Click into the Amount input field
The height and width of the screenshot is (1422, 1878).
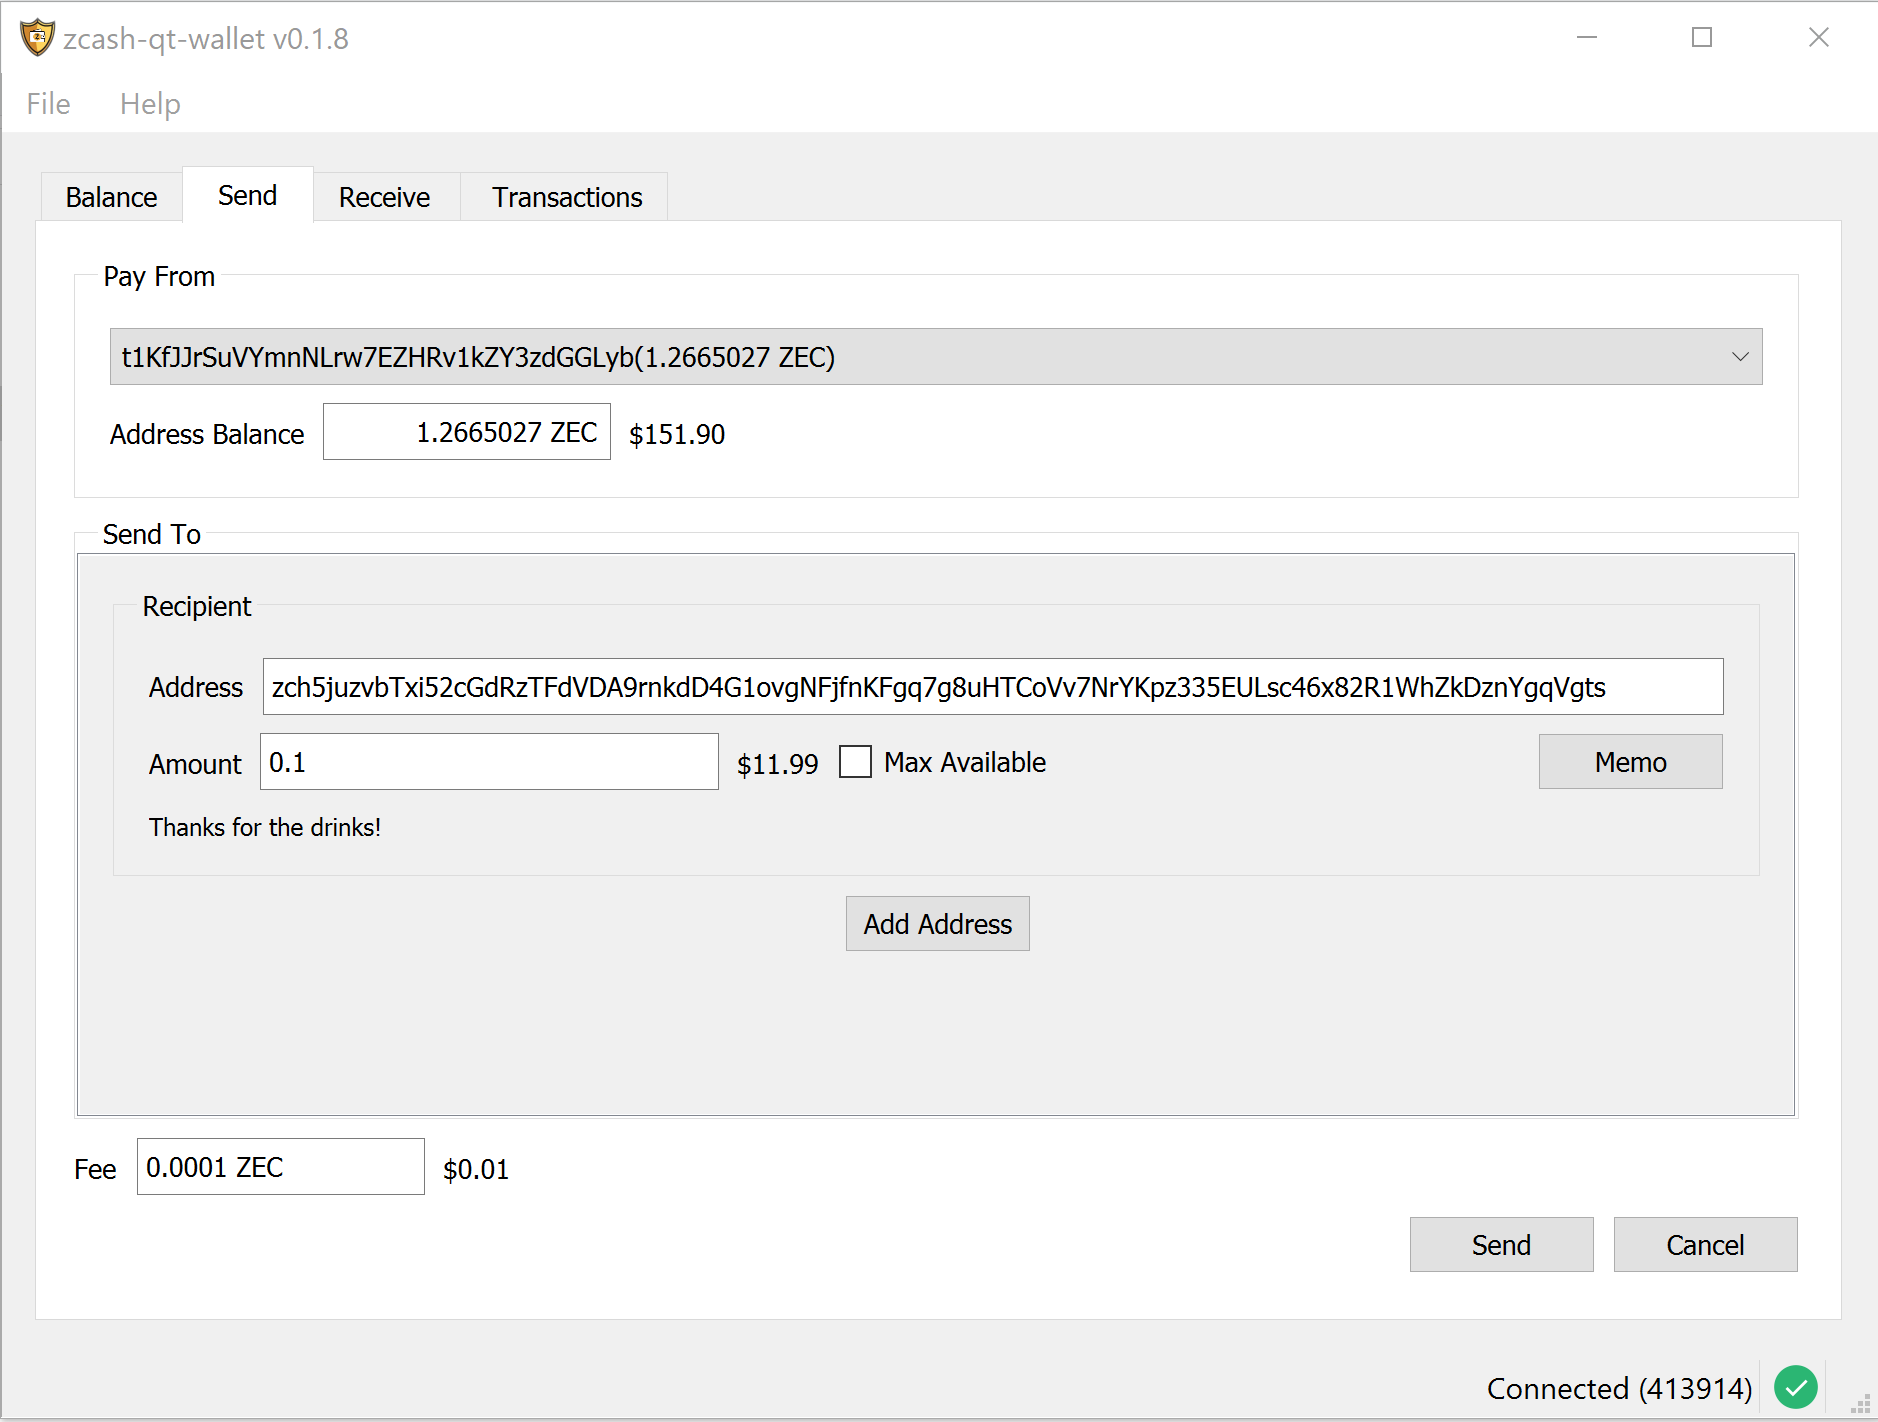(x=488, y=762)
